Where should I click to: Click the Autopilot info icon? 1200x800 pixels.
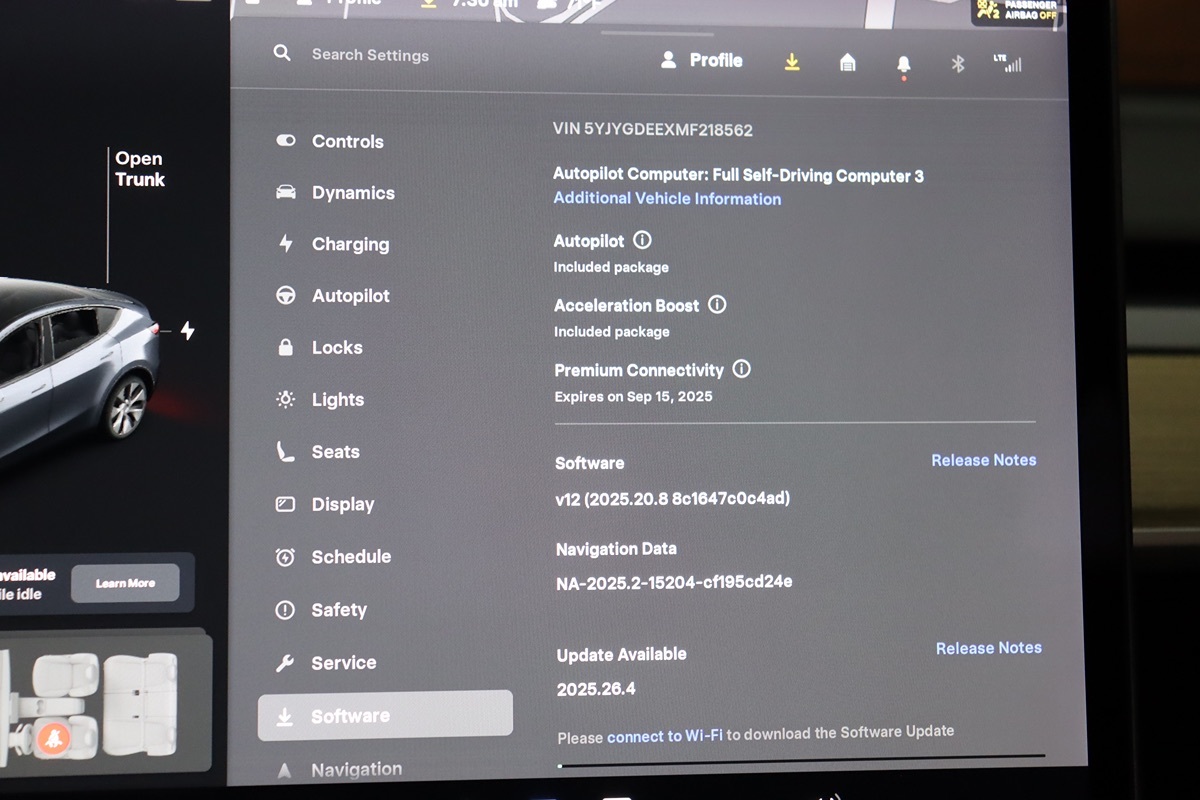[x=642, y=240]
